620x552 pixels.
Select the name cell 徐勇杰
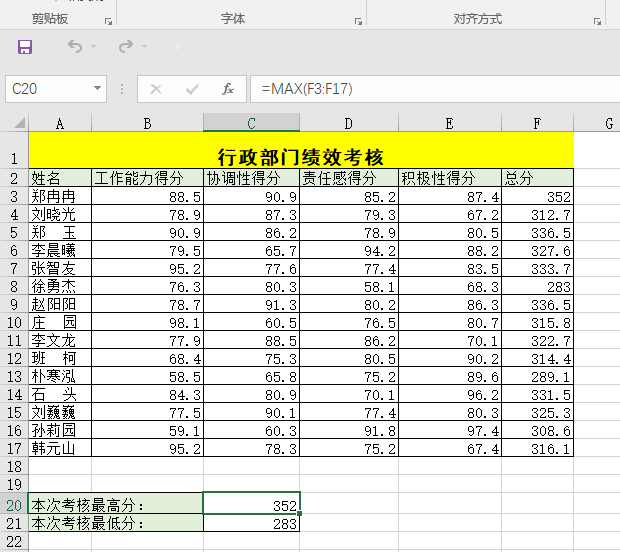point(60,286)
